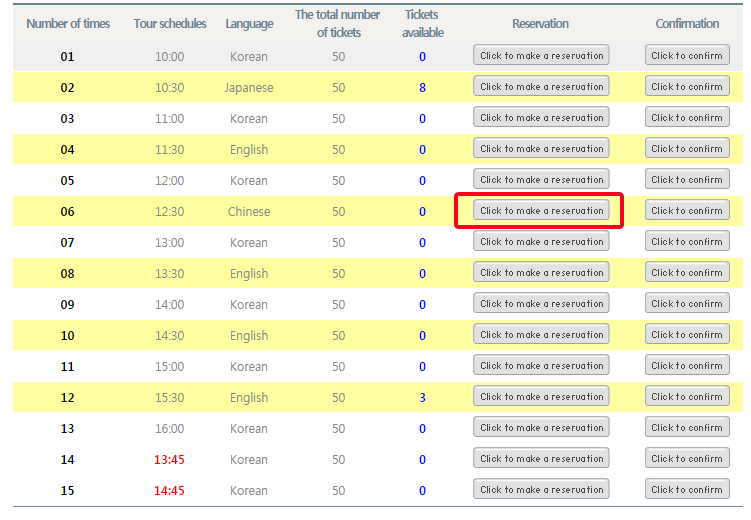Make a reservation for 13:30 English tour
Screen dimensions: 751x520
[541, 272]
